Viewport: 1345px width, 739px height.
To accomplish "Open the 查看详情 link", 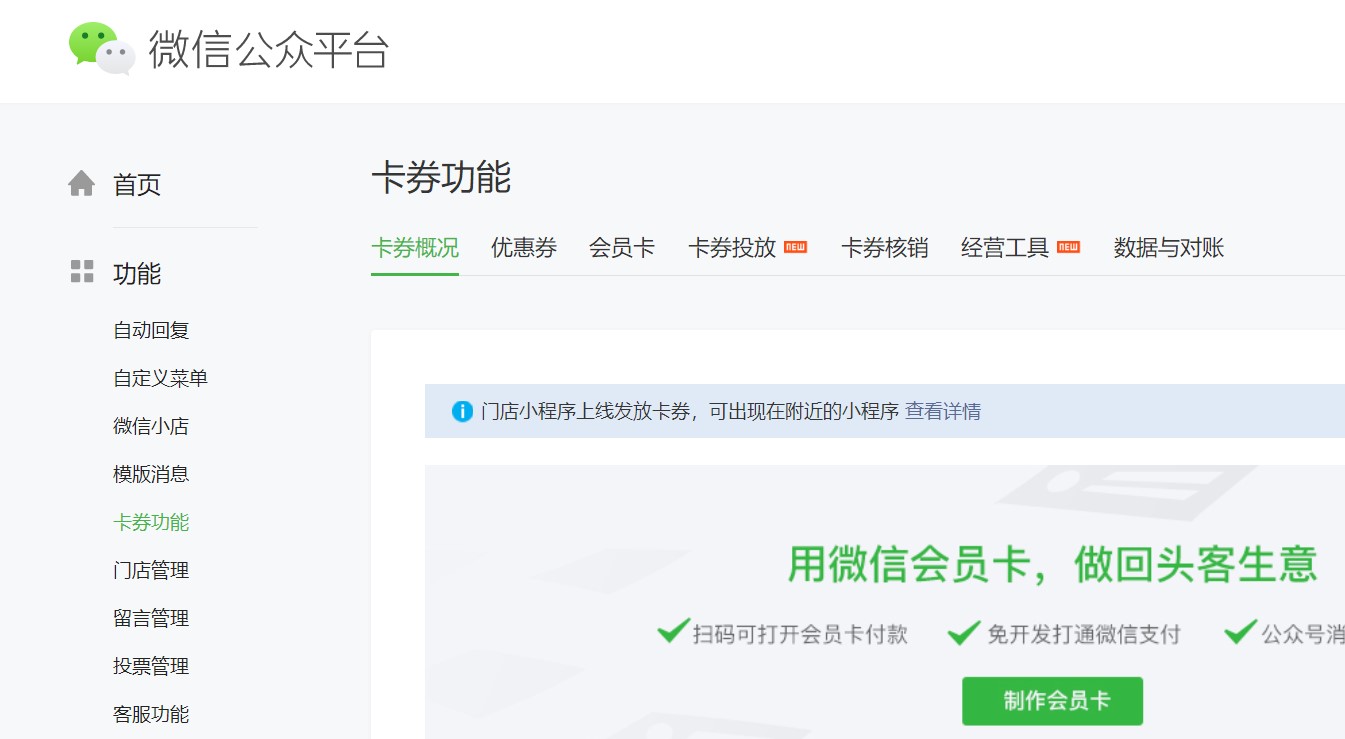I will pyautogui.click(x=942, y=411).
